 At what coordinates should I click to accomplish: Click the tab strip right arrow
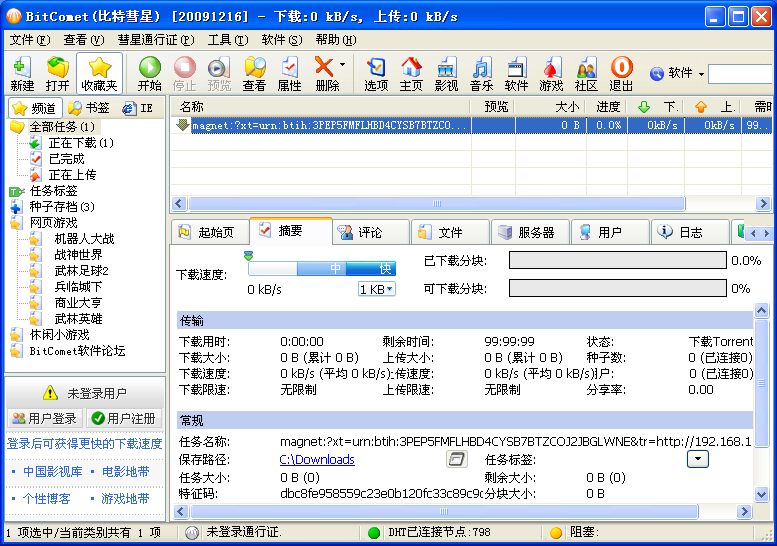tap(766, 233)
